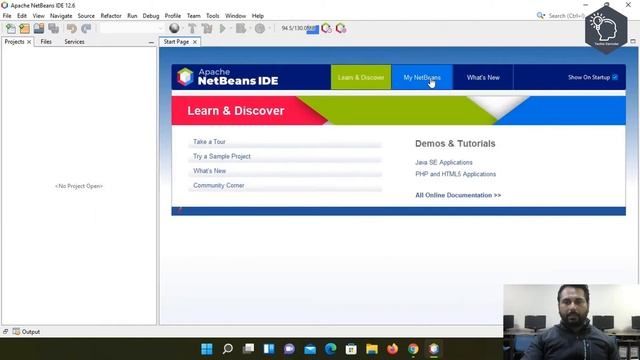Viewport: 640px width, 360px height.
Task: Click the New File toolbar icon
Action: (x=11, y=29)
